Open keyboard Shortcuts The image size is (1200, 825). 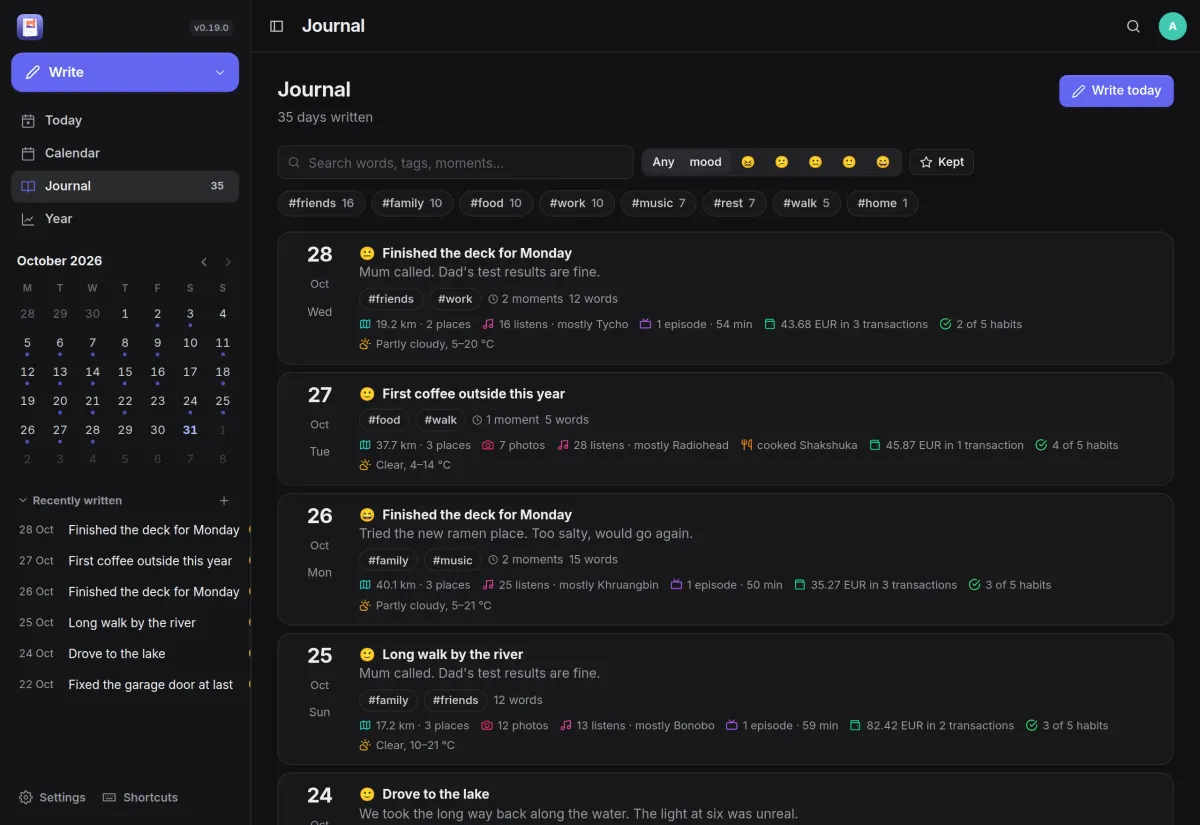tap(140, 798)
